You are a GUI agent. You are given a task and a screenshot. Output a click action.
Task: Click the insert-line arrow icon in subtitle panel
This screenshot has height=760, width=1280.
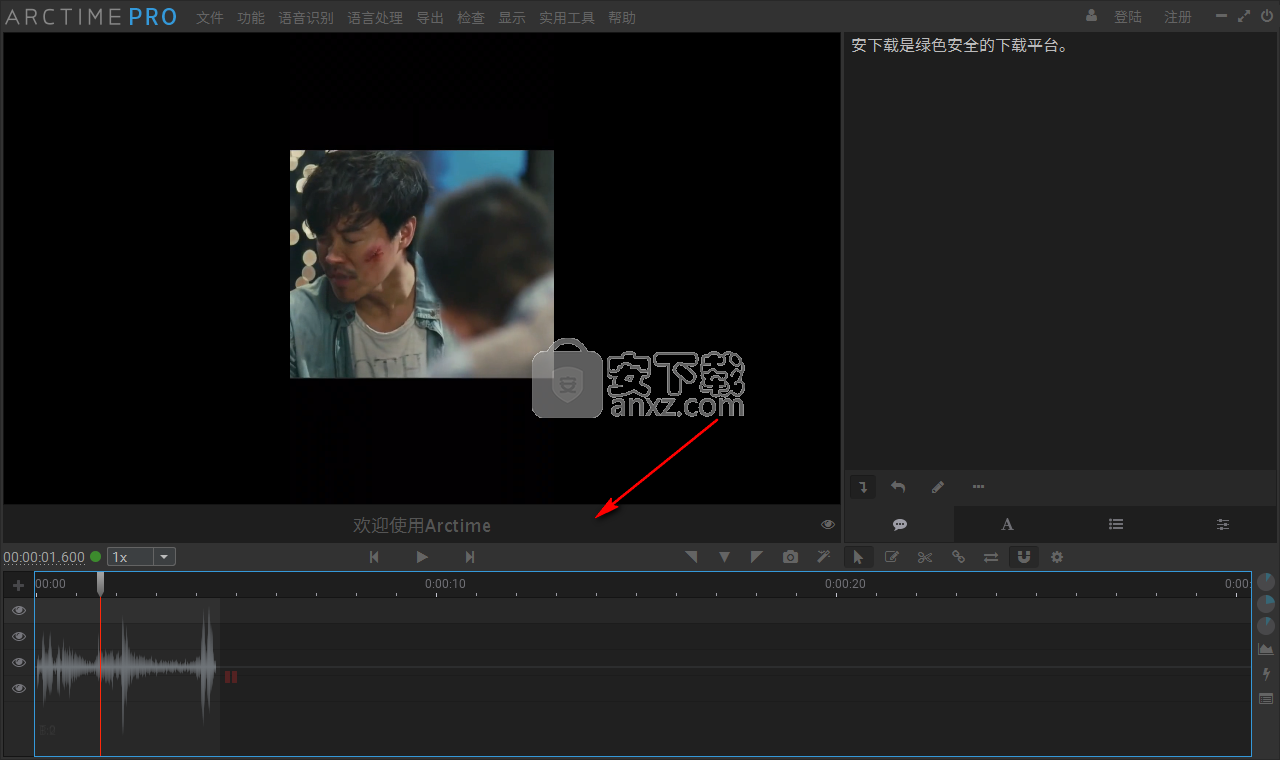[x=864, y=487]
